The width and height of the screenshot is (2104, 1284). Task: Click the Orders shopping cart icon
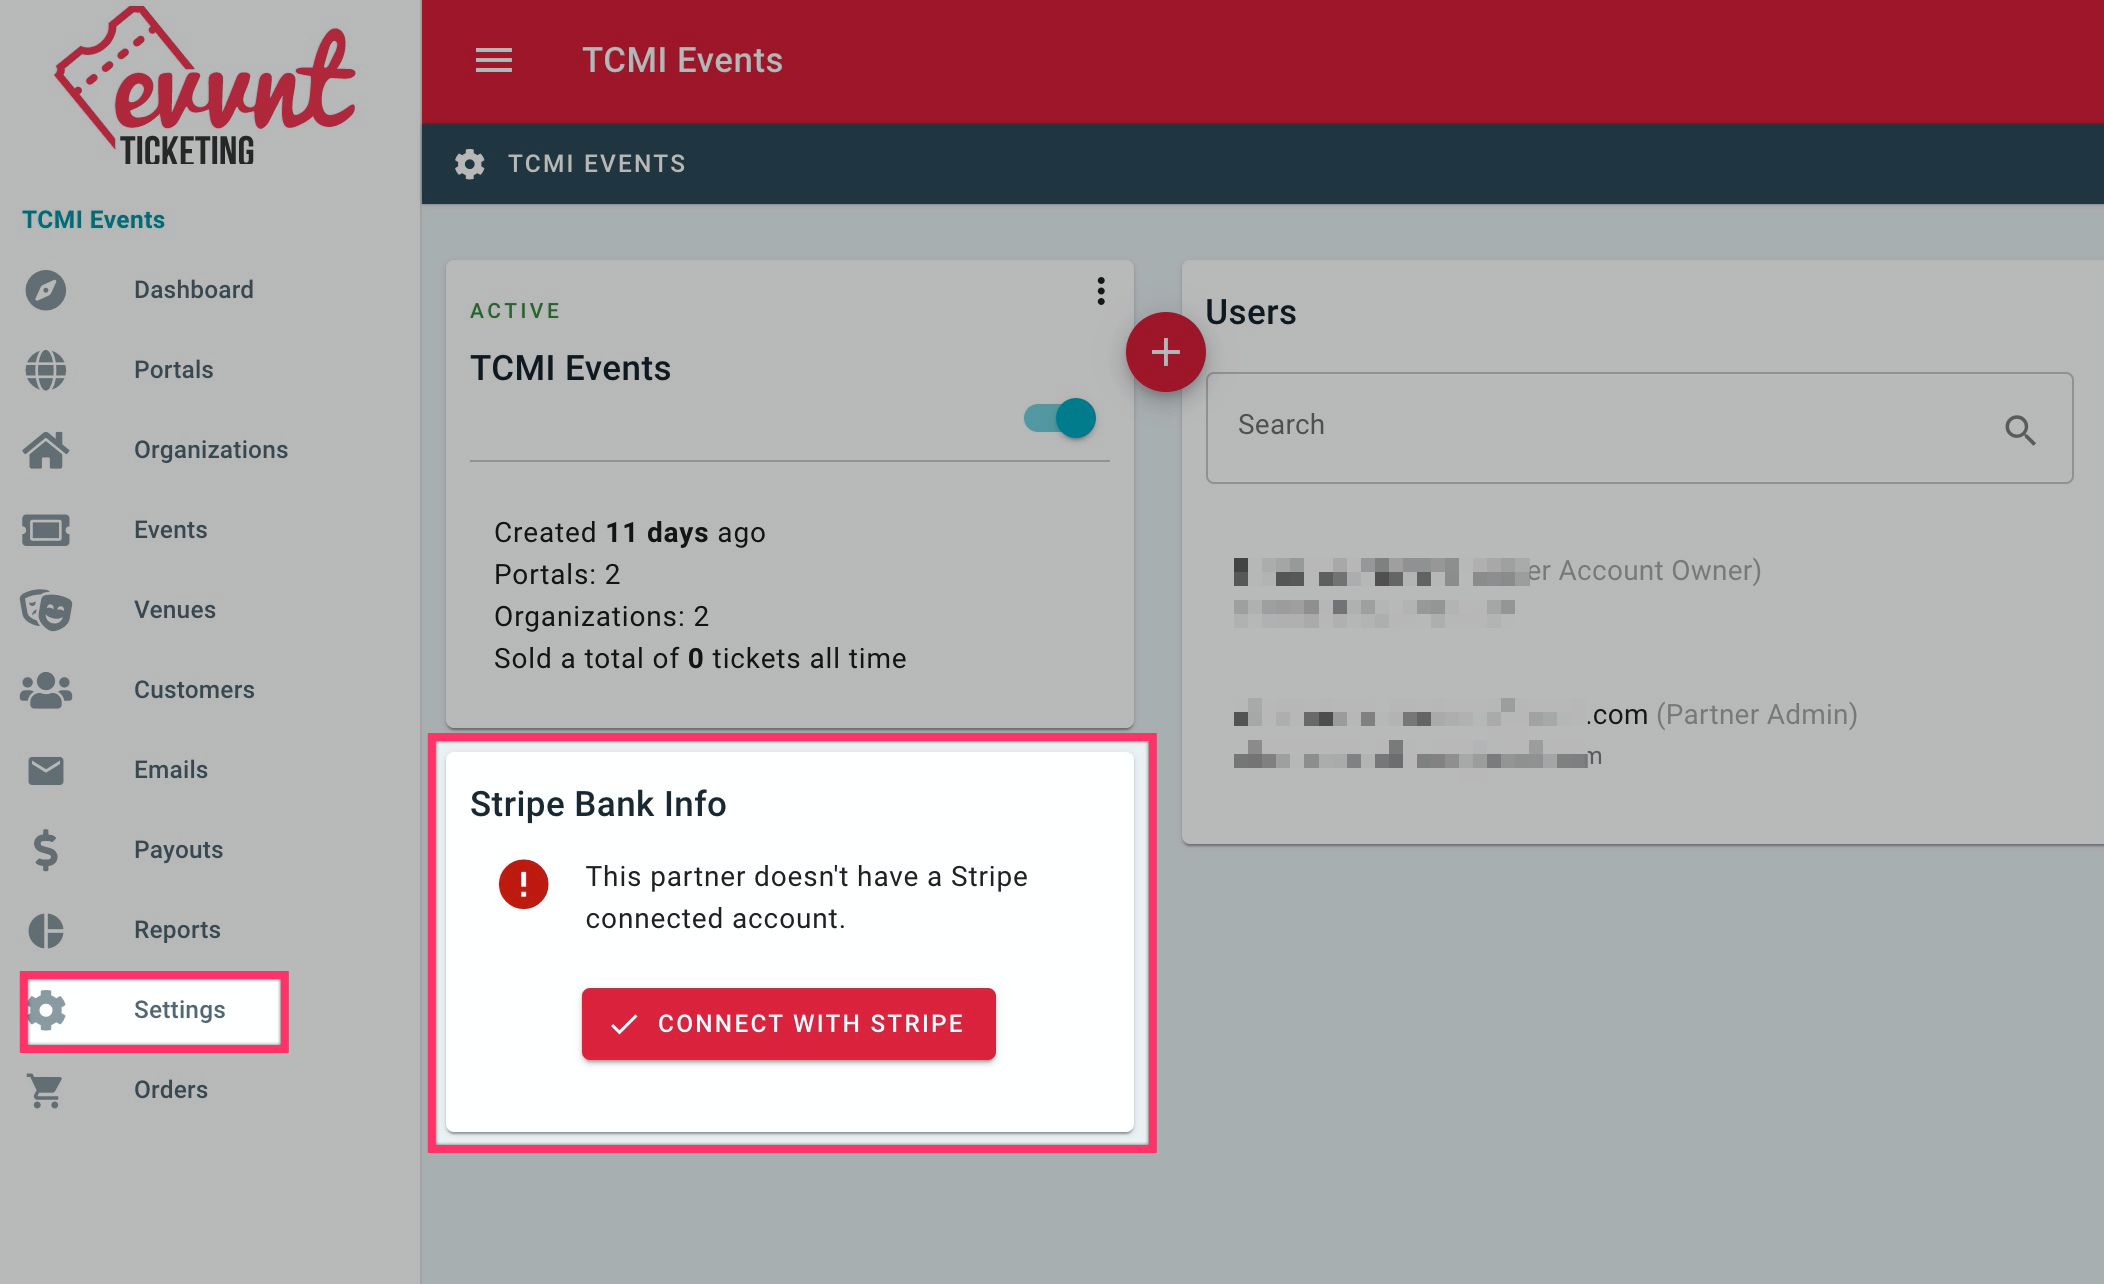point(46,1090)
